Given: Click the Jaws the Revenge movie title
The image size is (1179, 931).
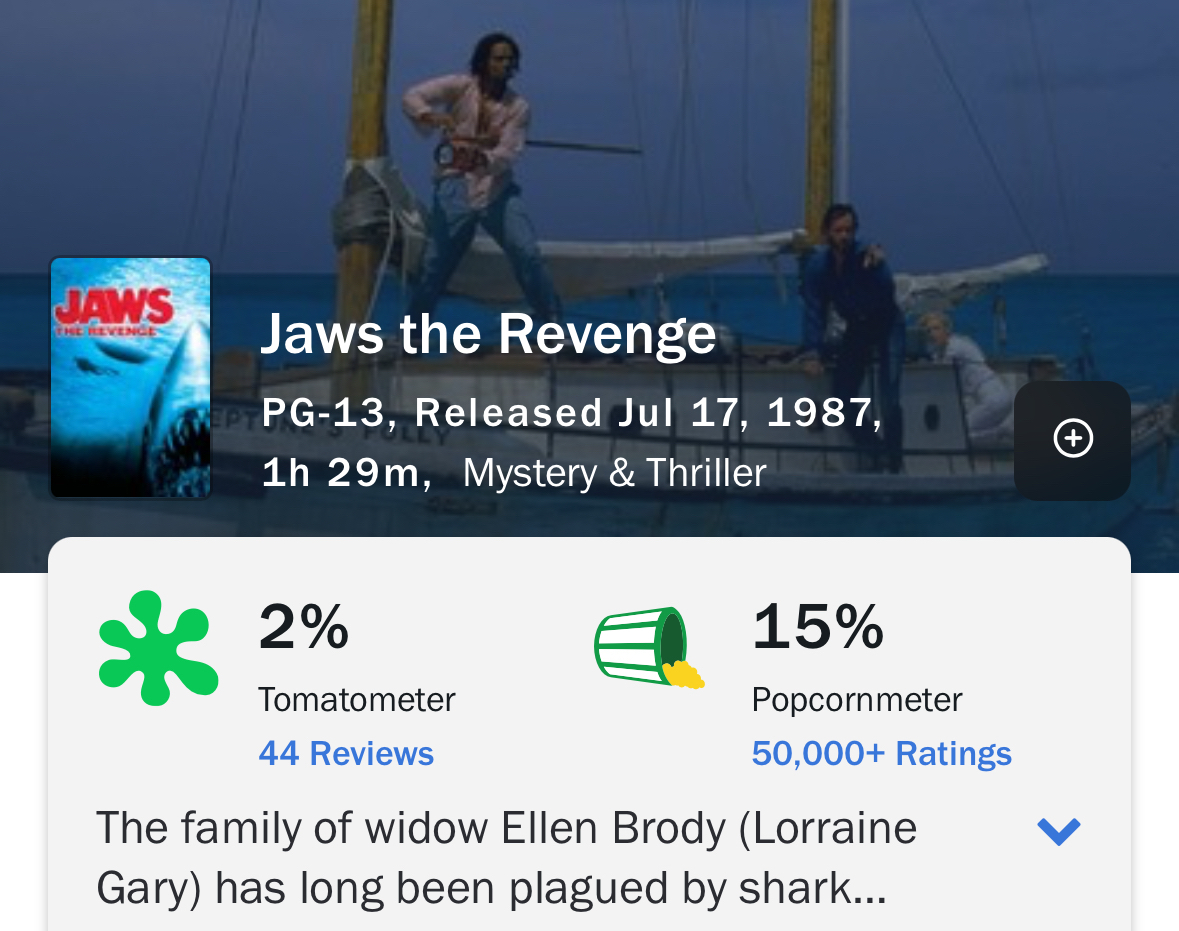Looking at the screenshot, I should click(x=488, y=334).
